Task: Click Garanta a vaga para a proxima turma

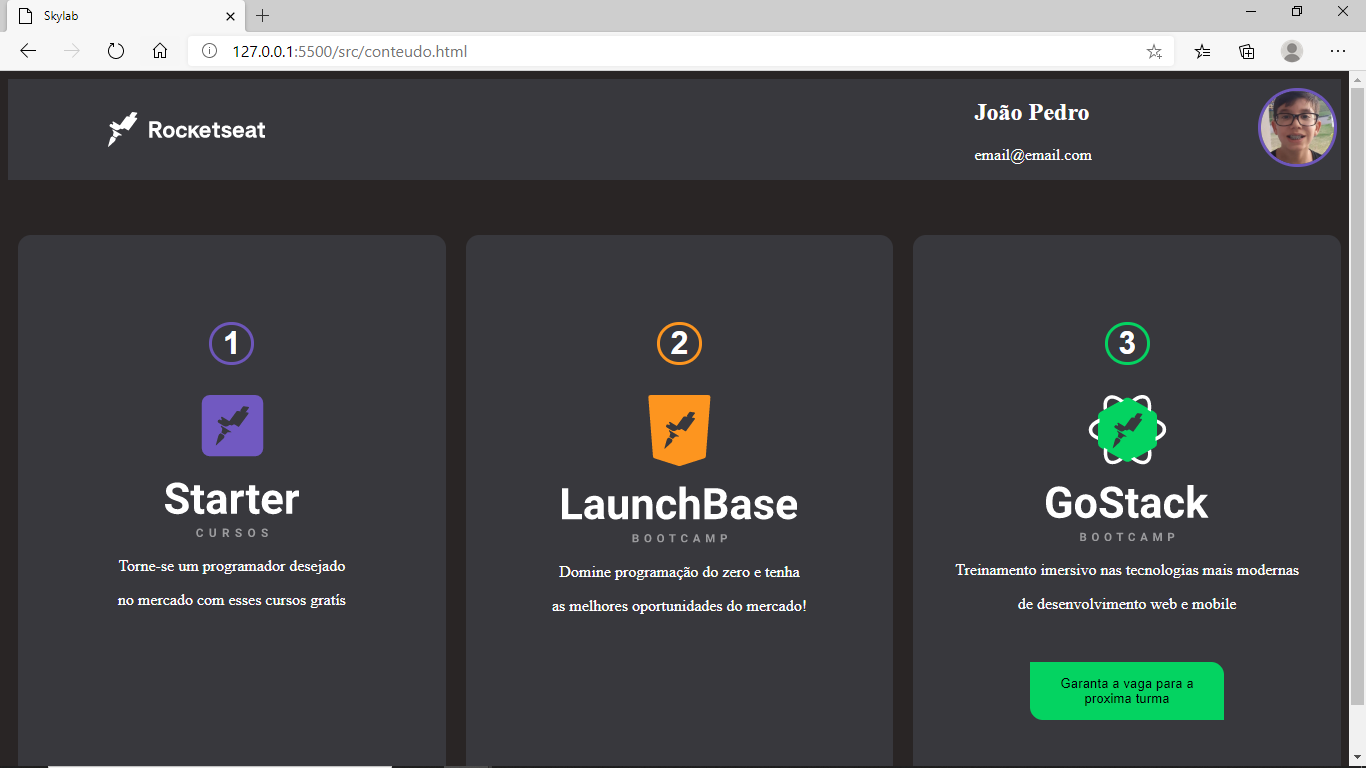Action: [x=1127, y=691]
